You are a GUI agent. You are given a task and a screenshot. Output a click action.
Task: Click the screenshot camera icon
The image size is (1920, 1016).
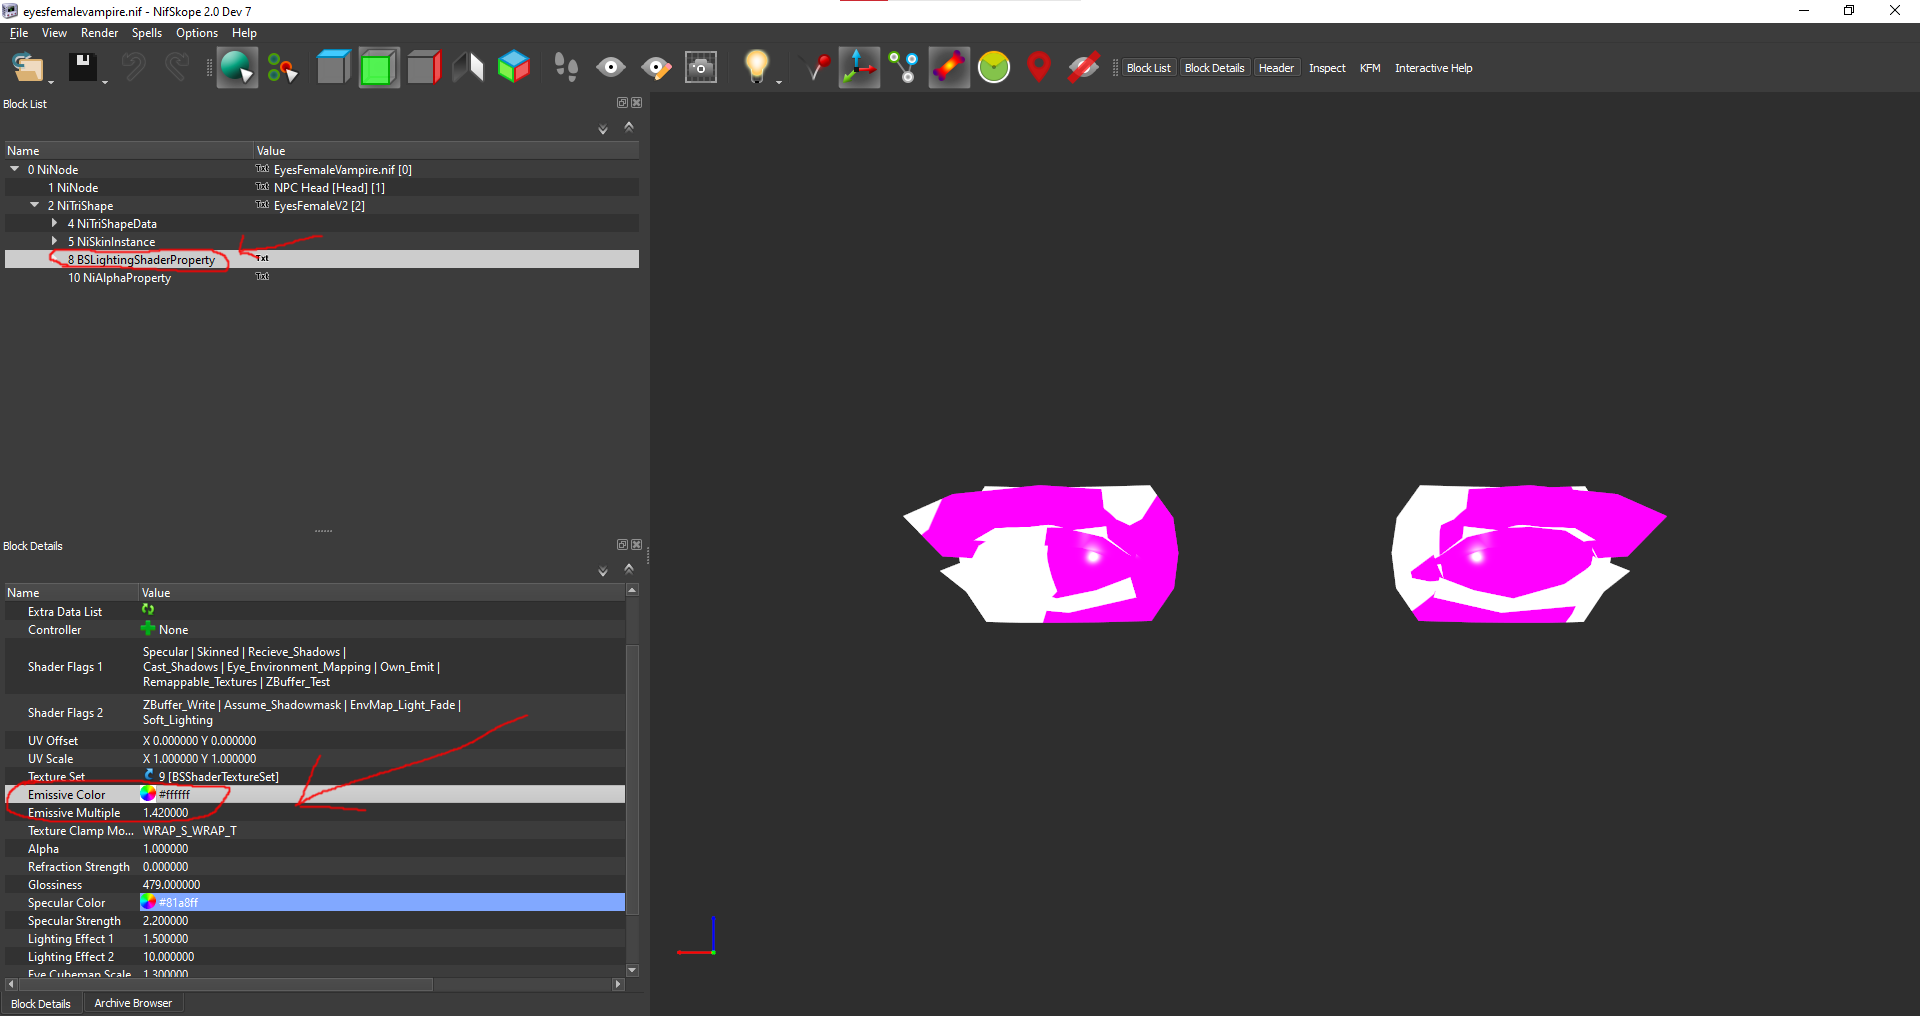coord(701,68)
